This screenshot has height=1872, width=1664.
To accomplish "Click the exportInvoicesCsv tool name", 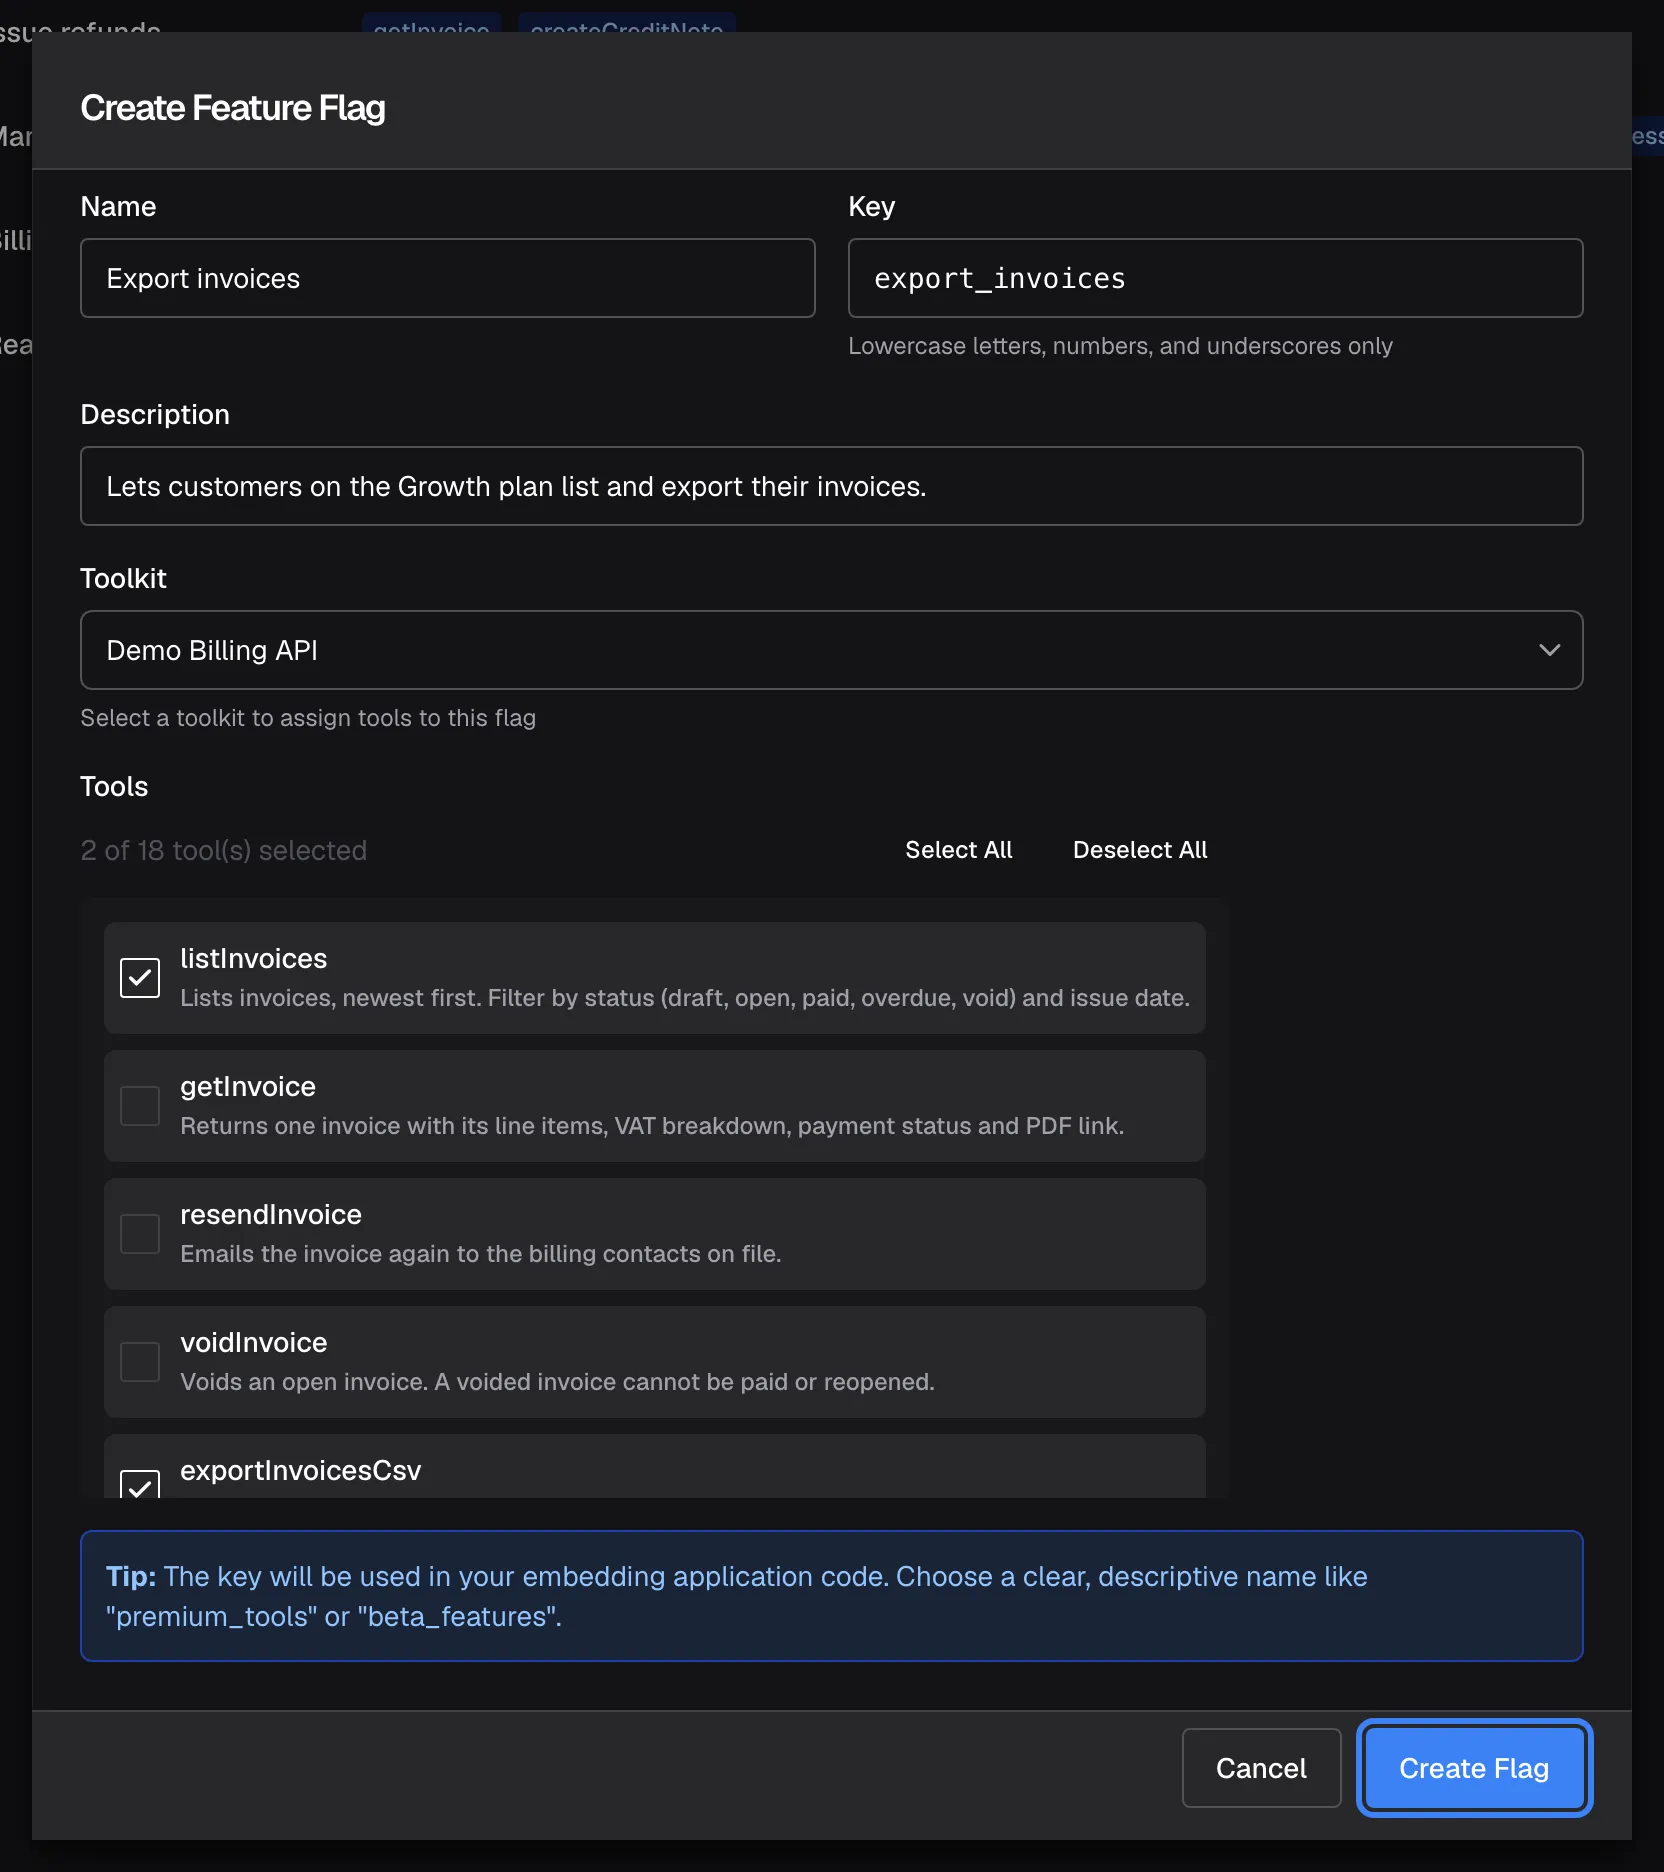I will [301, 1471].
